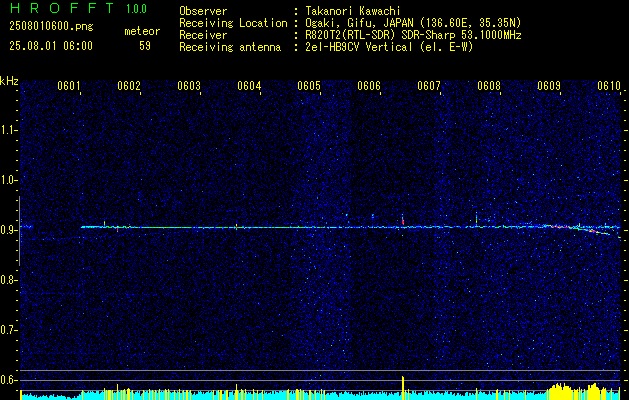
Task: Click the Observer field label
Action: click(x=203, y=11)
